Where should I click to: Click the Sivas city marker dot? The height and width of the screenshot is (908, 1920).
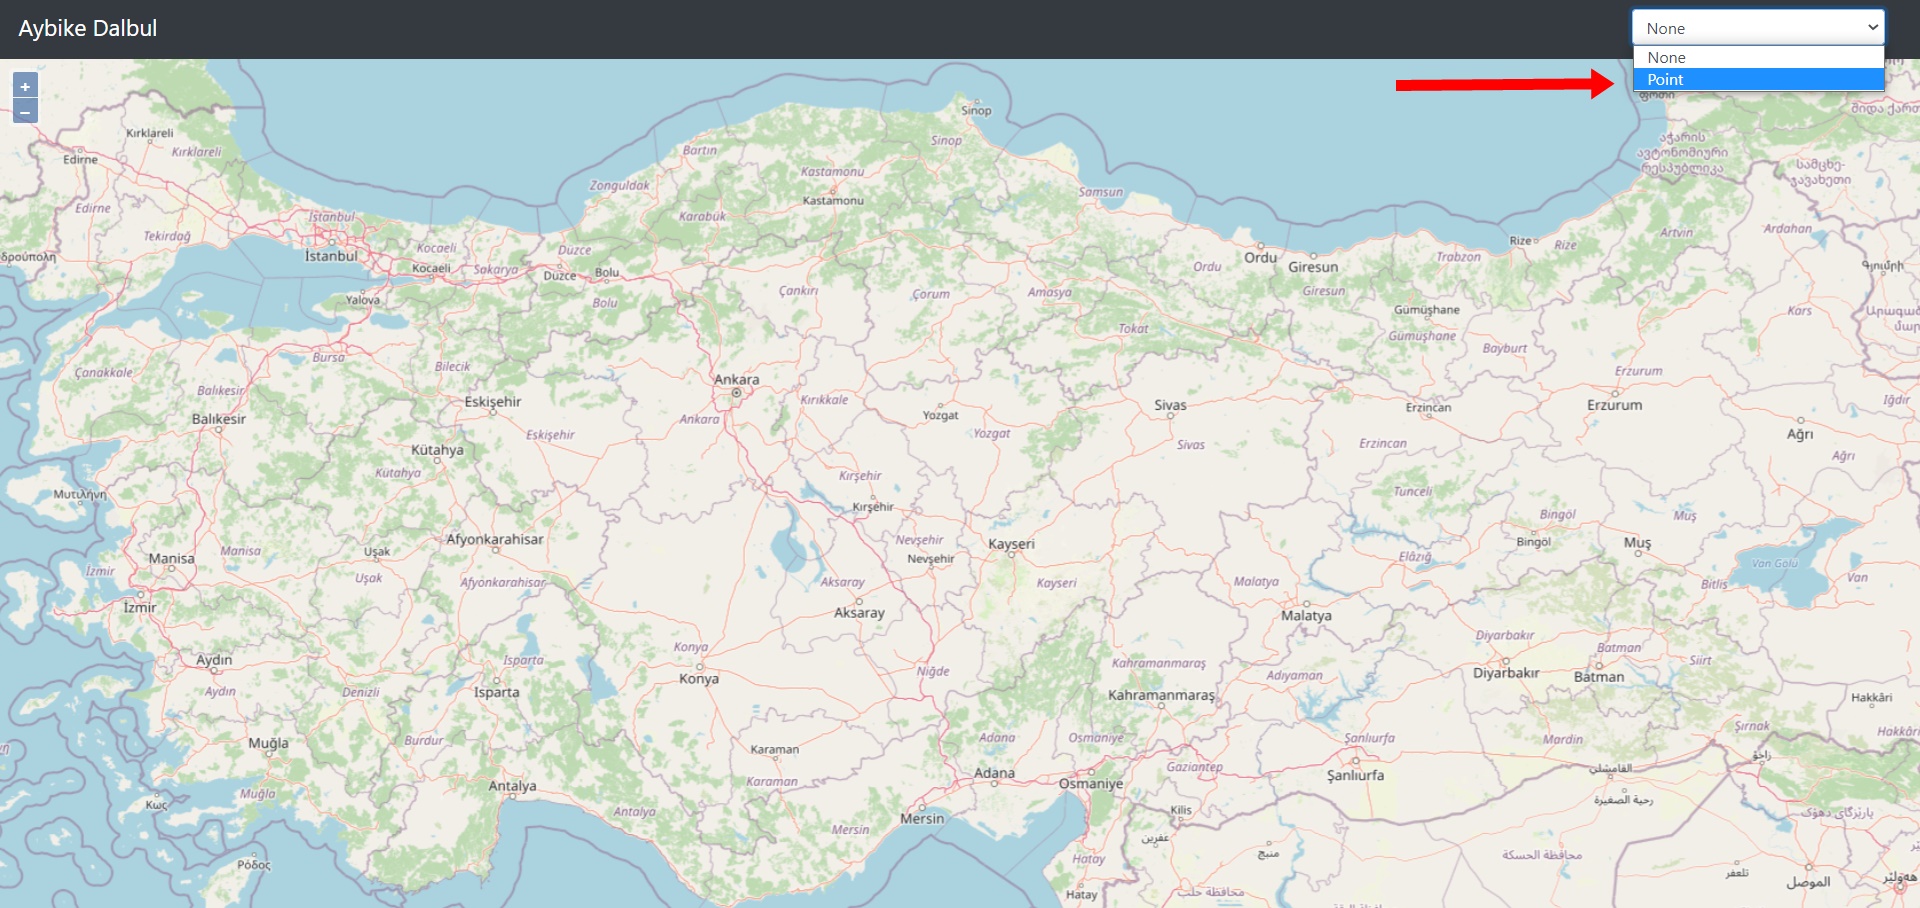coord(1171,416)
